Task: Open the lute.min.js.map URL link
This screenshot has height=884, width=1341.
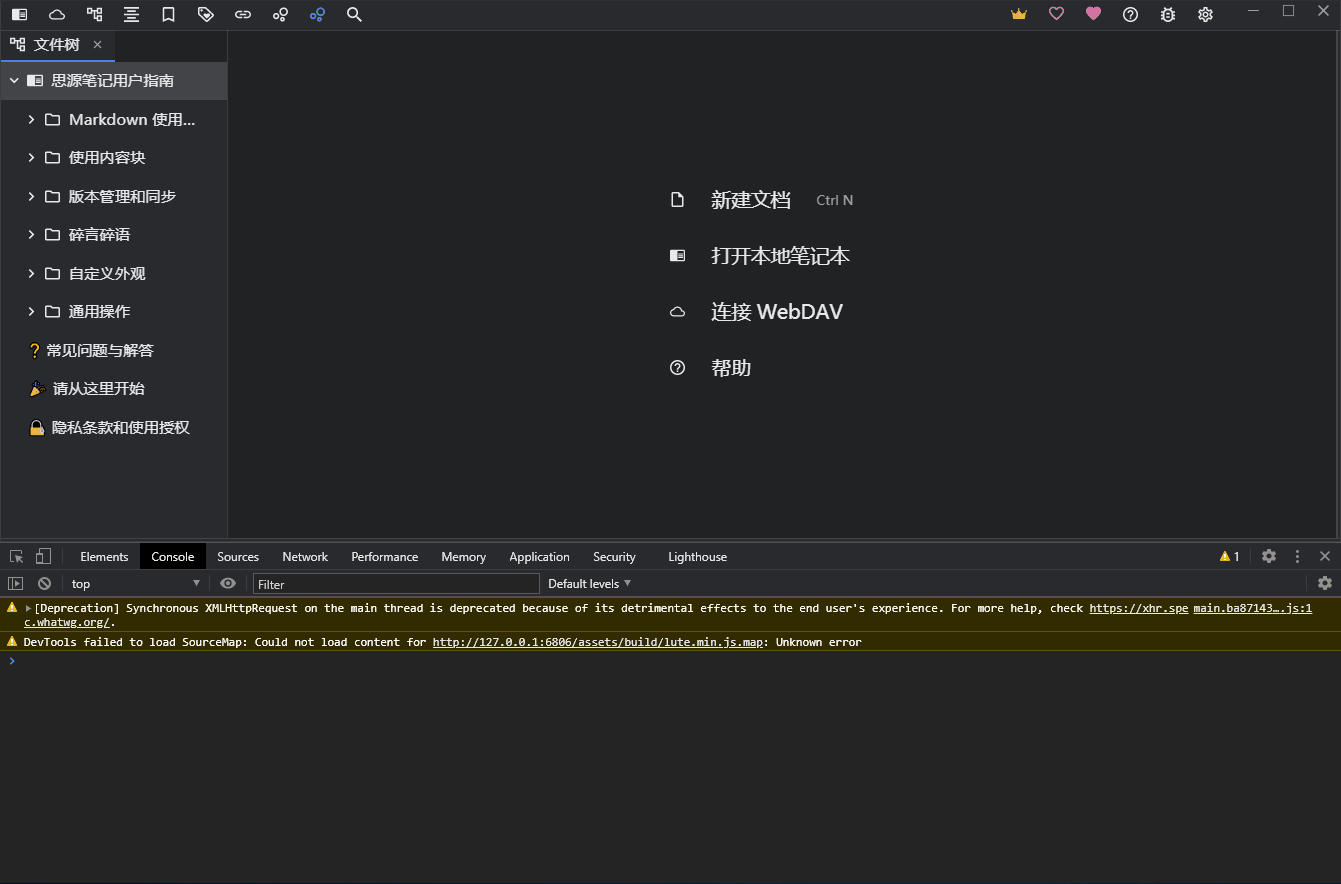Action: tap(597, 642)
